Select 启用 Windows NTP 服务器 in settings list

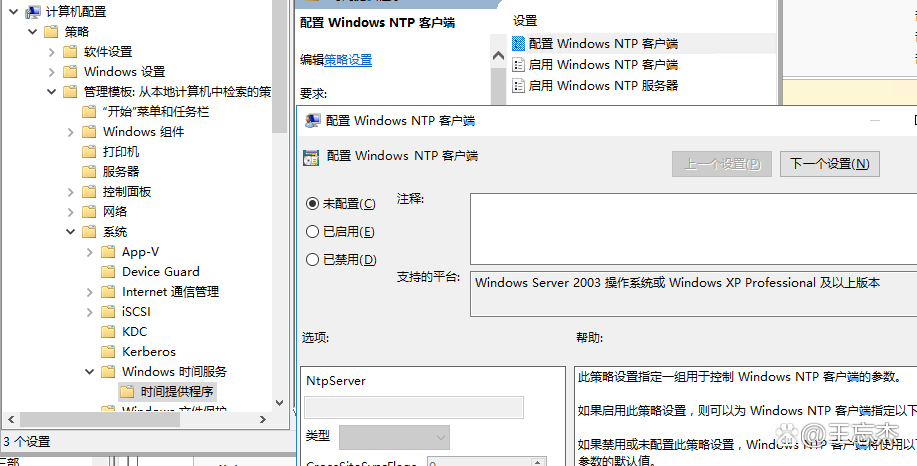[603, 85]
